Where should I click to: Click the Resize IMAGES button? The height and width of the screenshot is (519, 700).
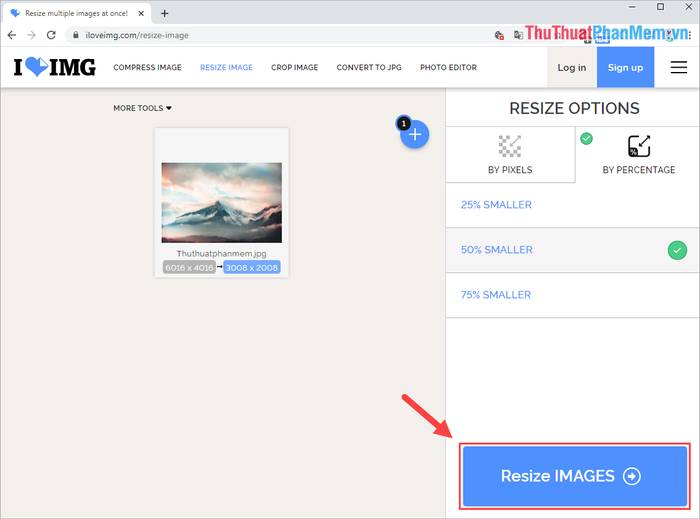click(x=575, y=476)
